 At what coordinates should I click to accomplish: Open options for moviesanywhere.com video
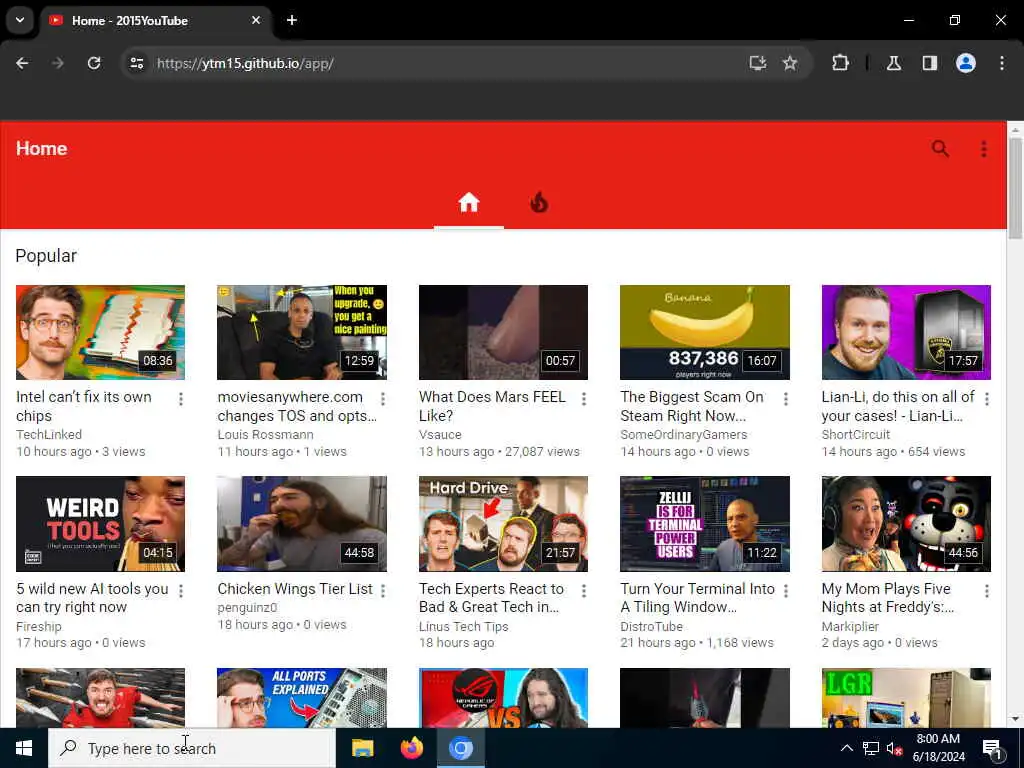point(383,398)
